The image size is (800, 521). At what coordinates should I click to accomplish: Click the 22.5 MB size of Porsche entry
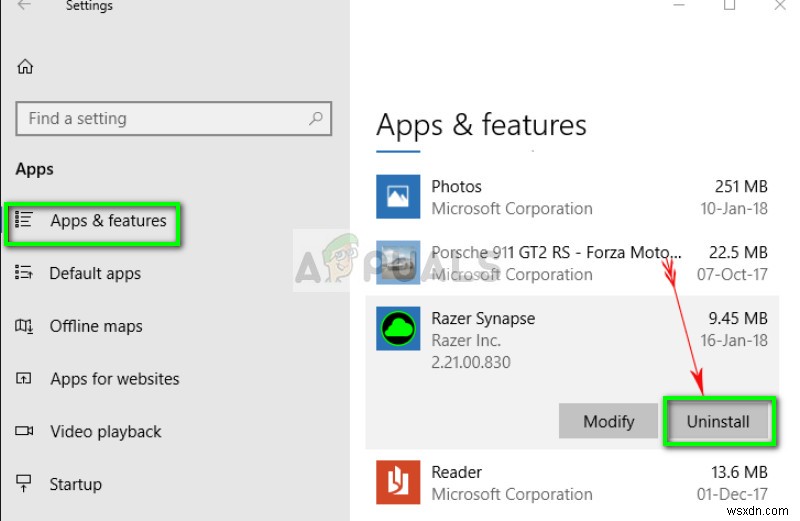tap(738, 253)
